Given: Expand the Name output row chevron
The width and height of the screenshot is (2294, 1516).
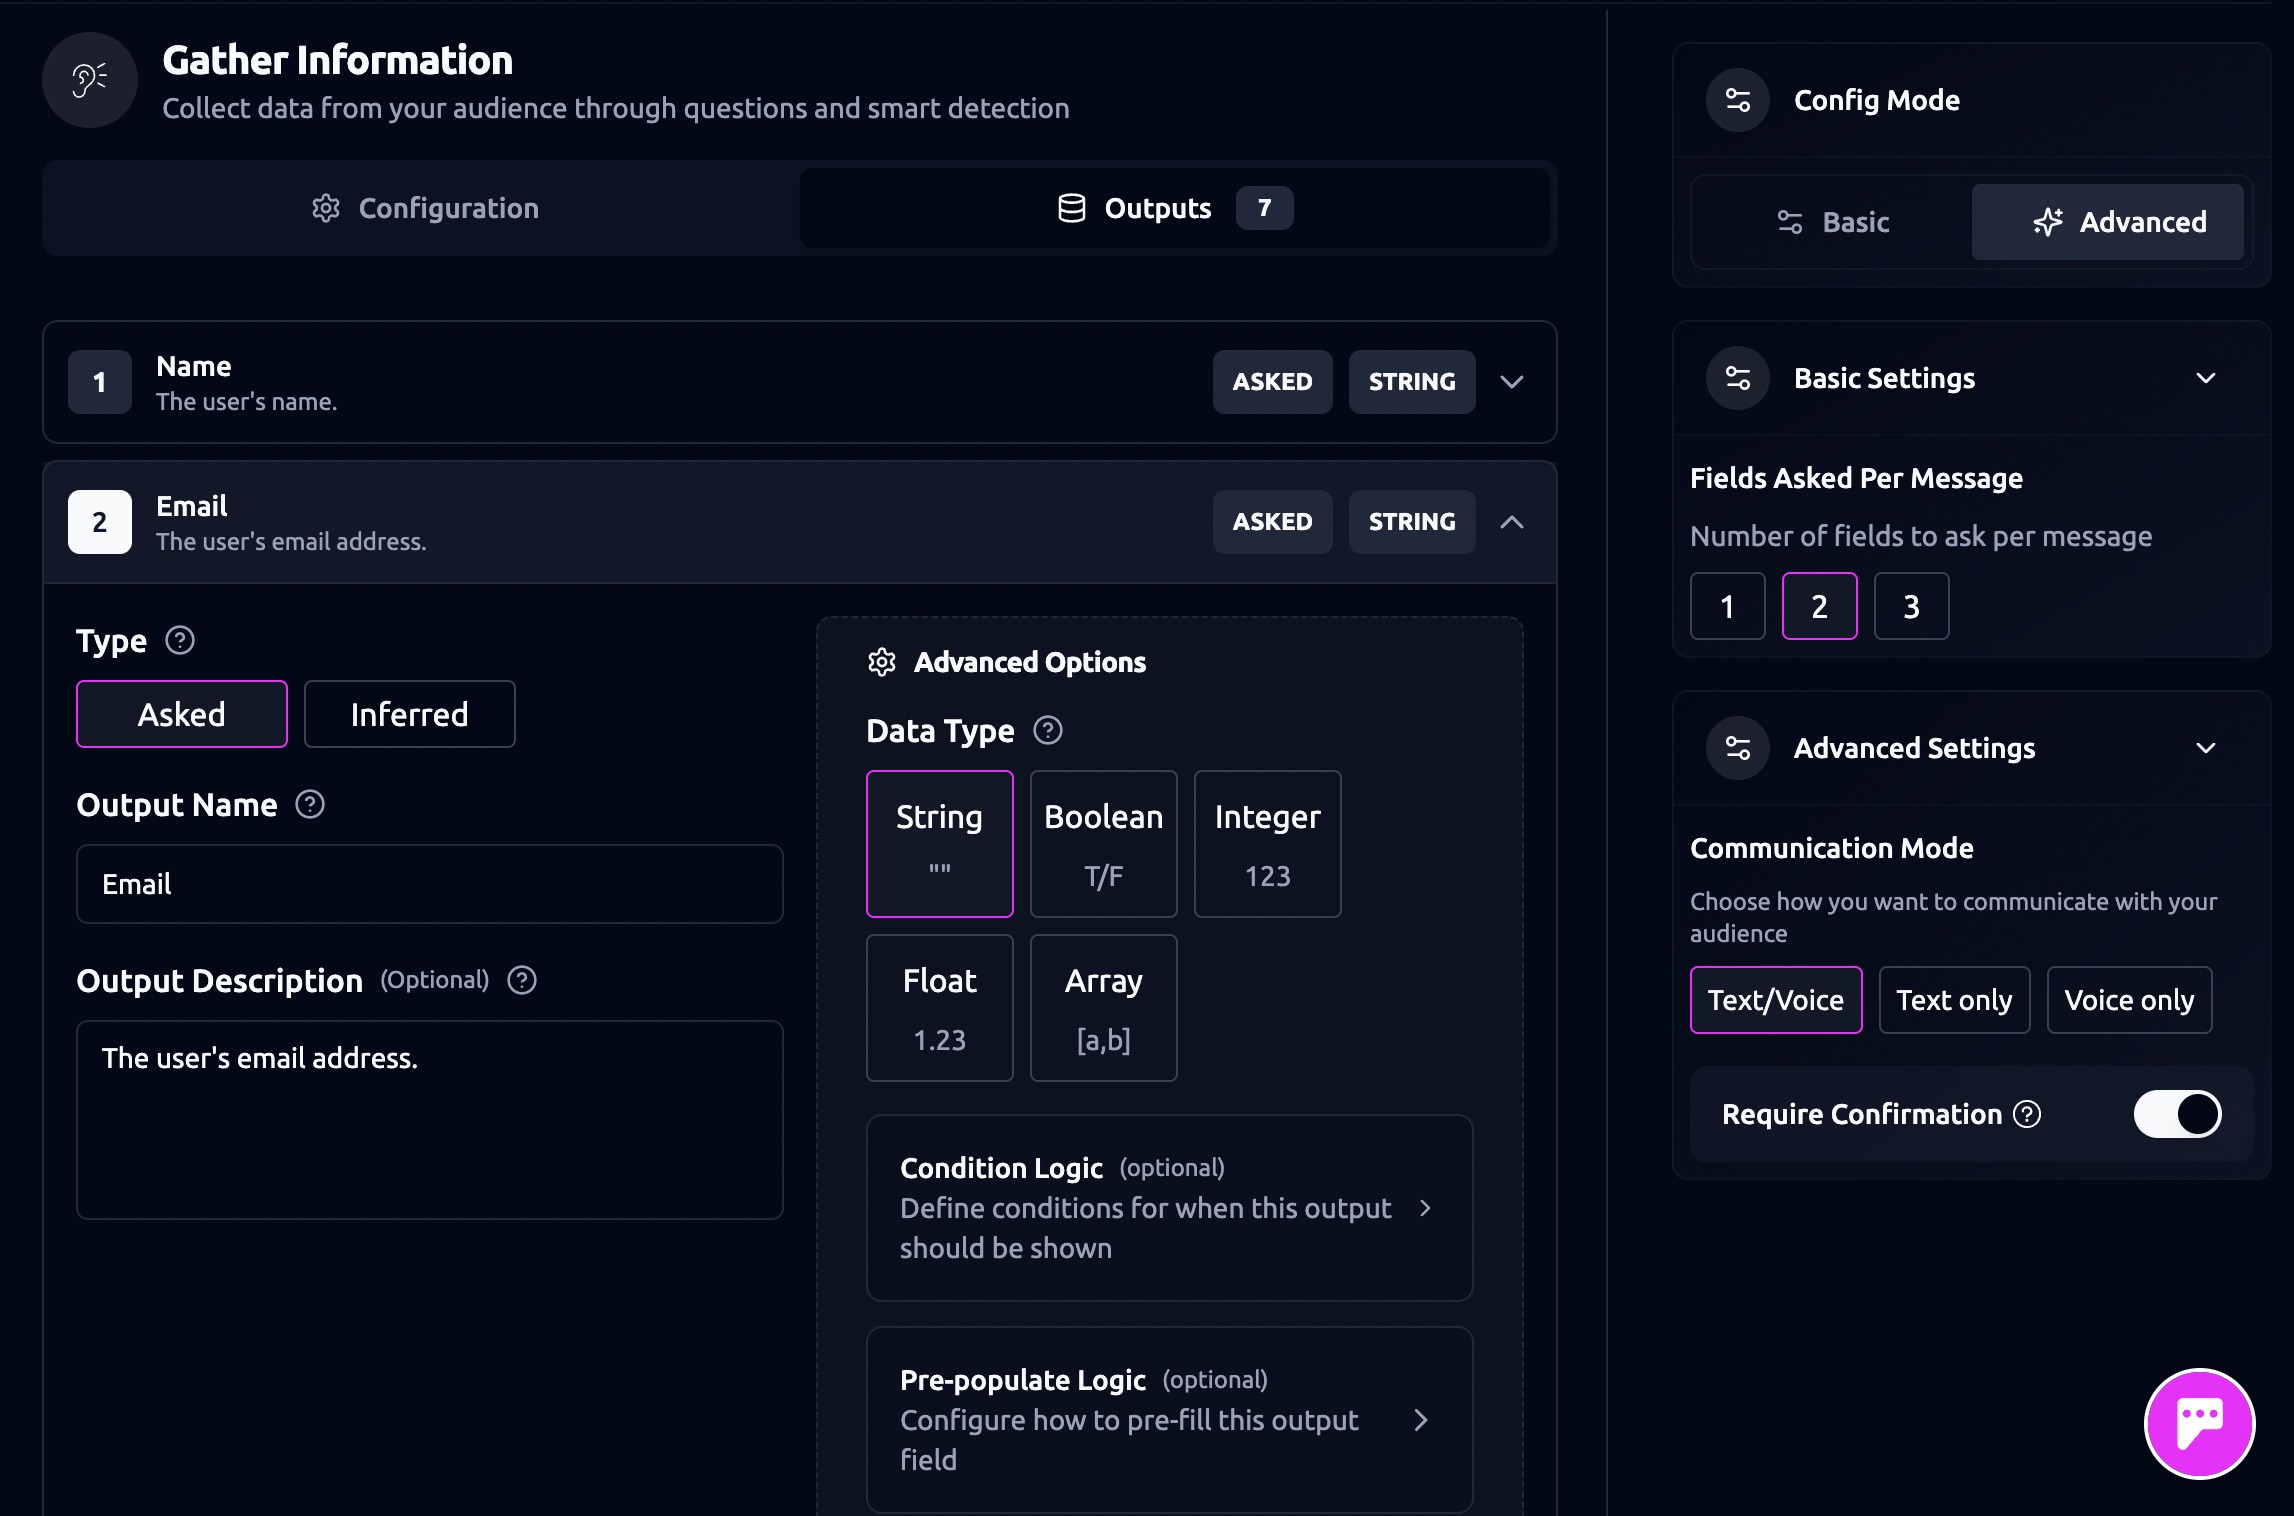Looking at the screenshot, I should (x=1511, y=382).
